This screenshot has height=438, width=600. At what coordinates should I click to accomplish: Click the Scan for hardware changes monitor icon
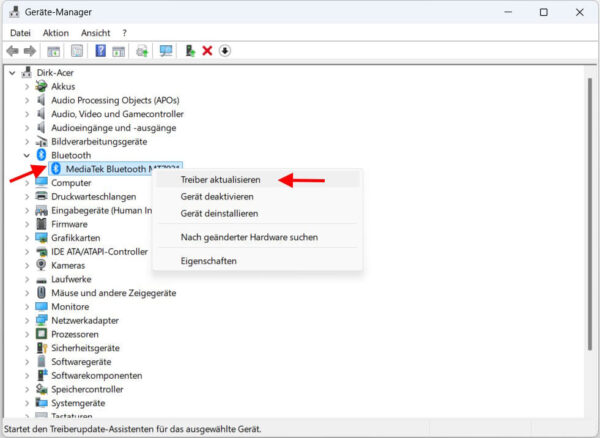click(166, 50)
